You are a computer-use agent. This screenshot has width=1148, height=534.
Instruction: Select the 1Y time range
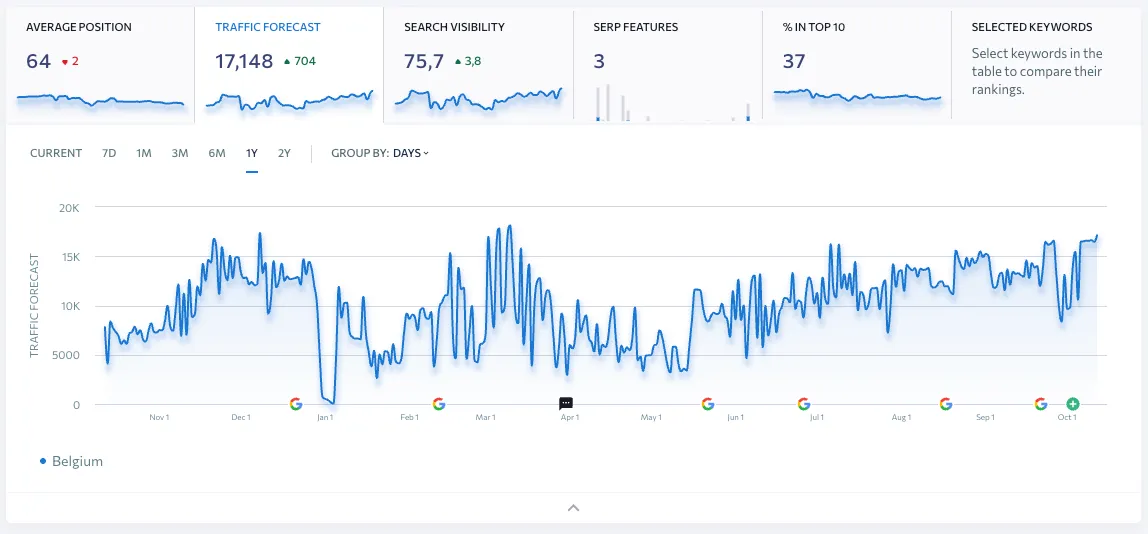click(x=252, y=153)
